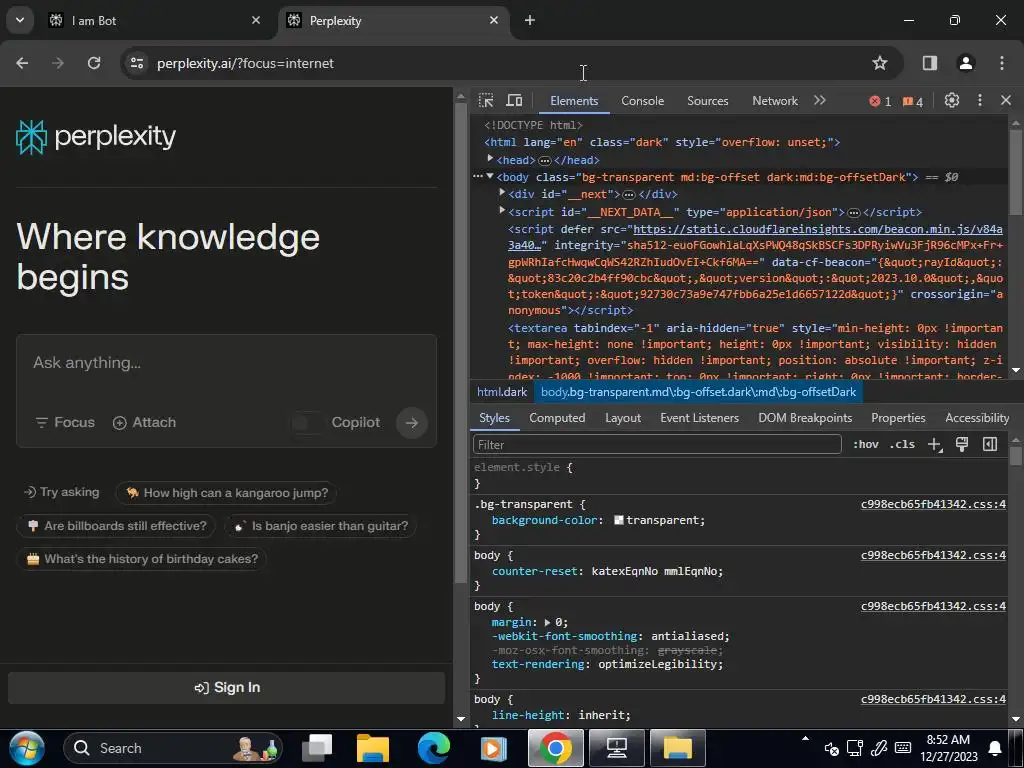Open File Explorer taskbar icon
Image resolution: width=1024 pixels, height=768 pixels.
(x=373, y=748)
